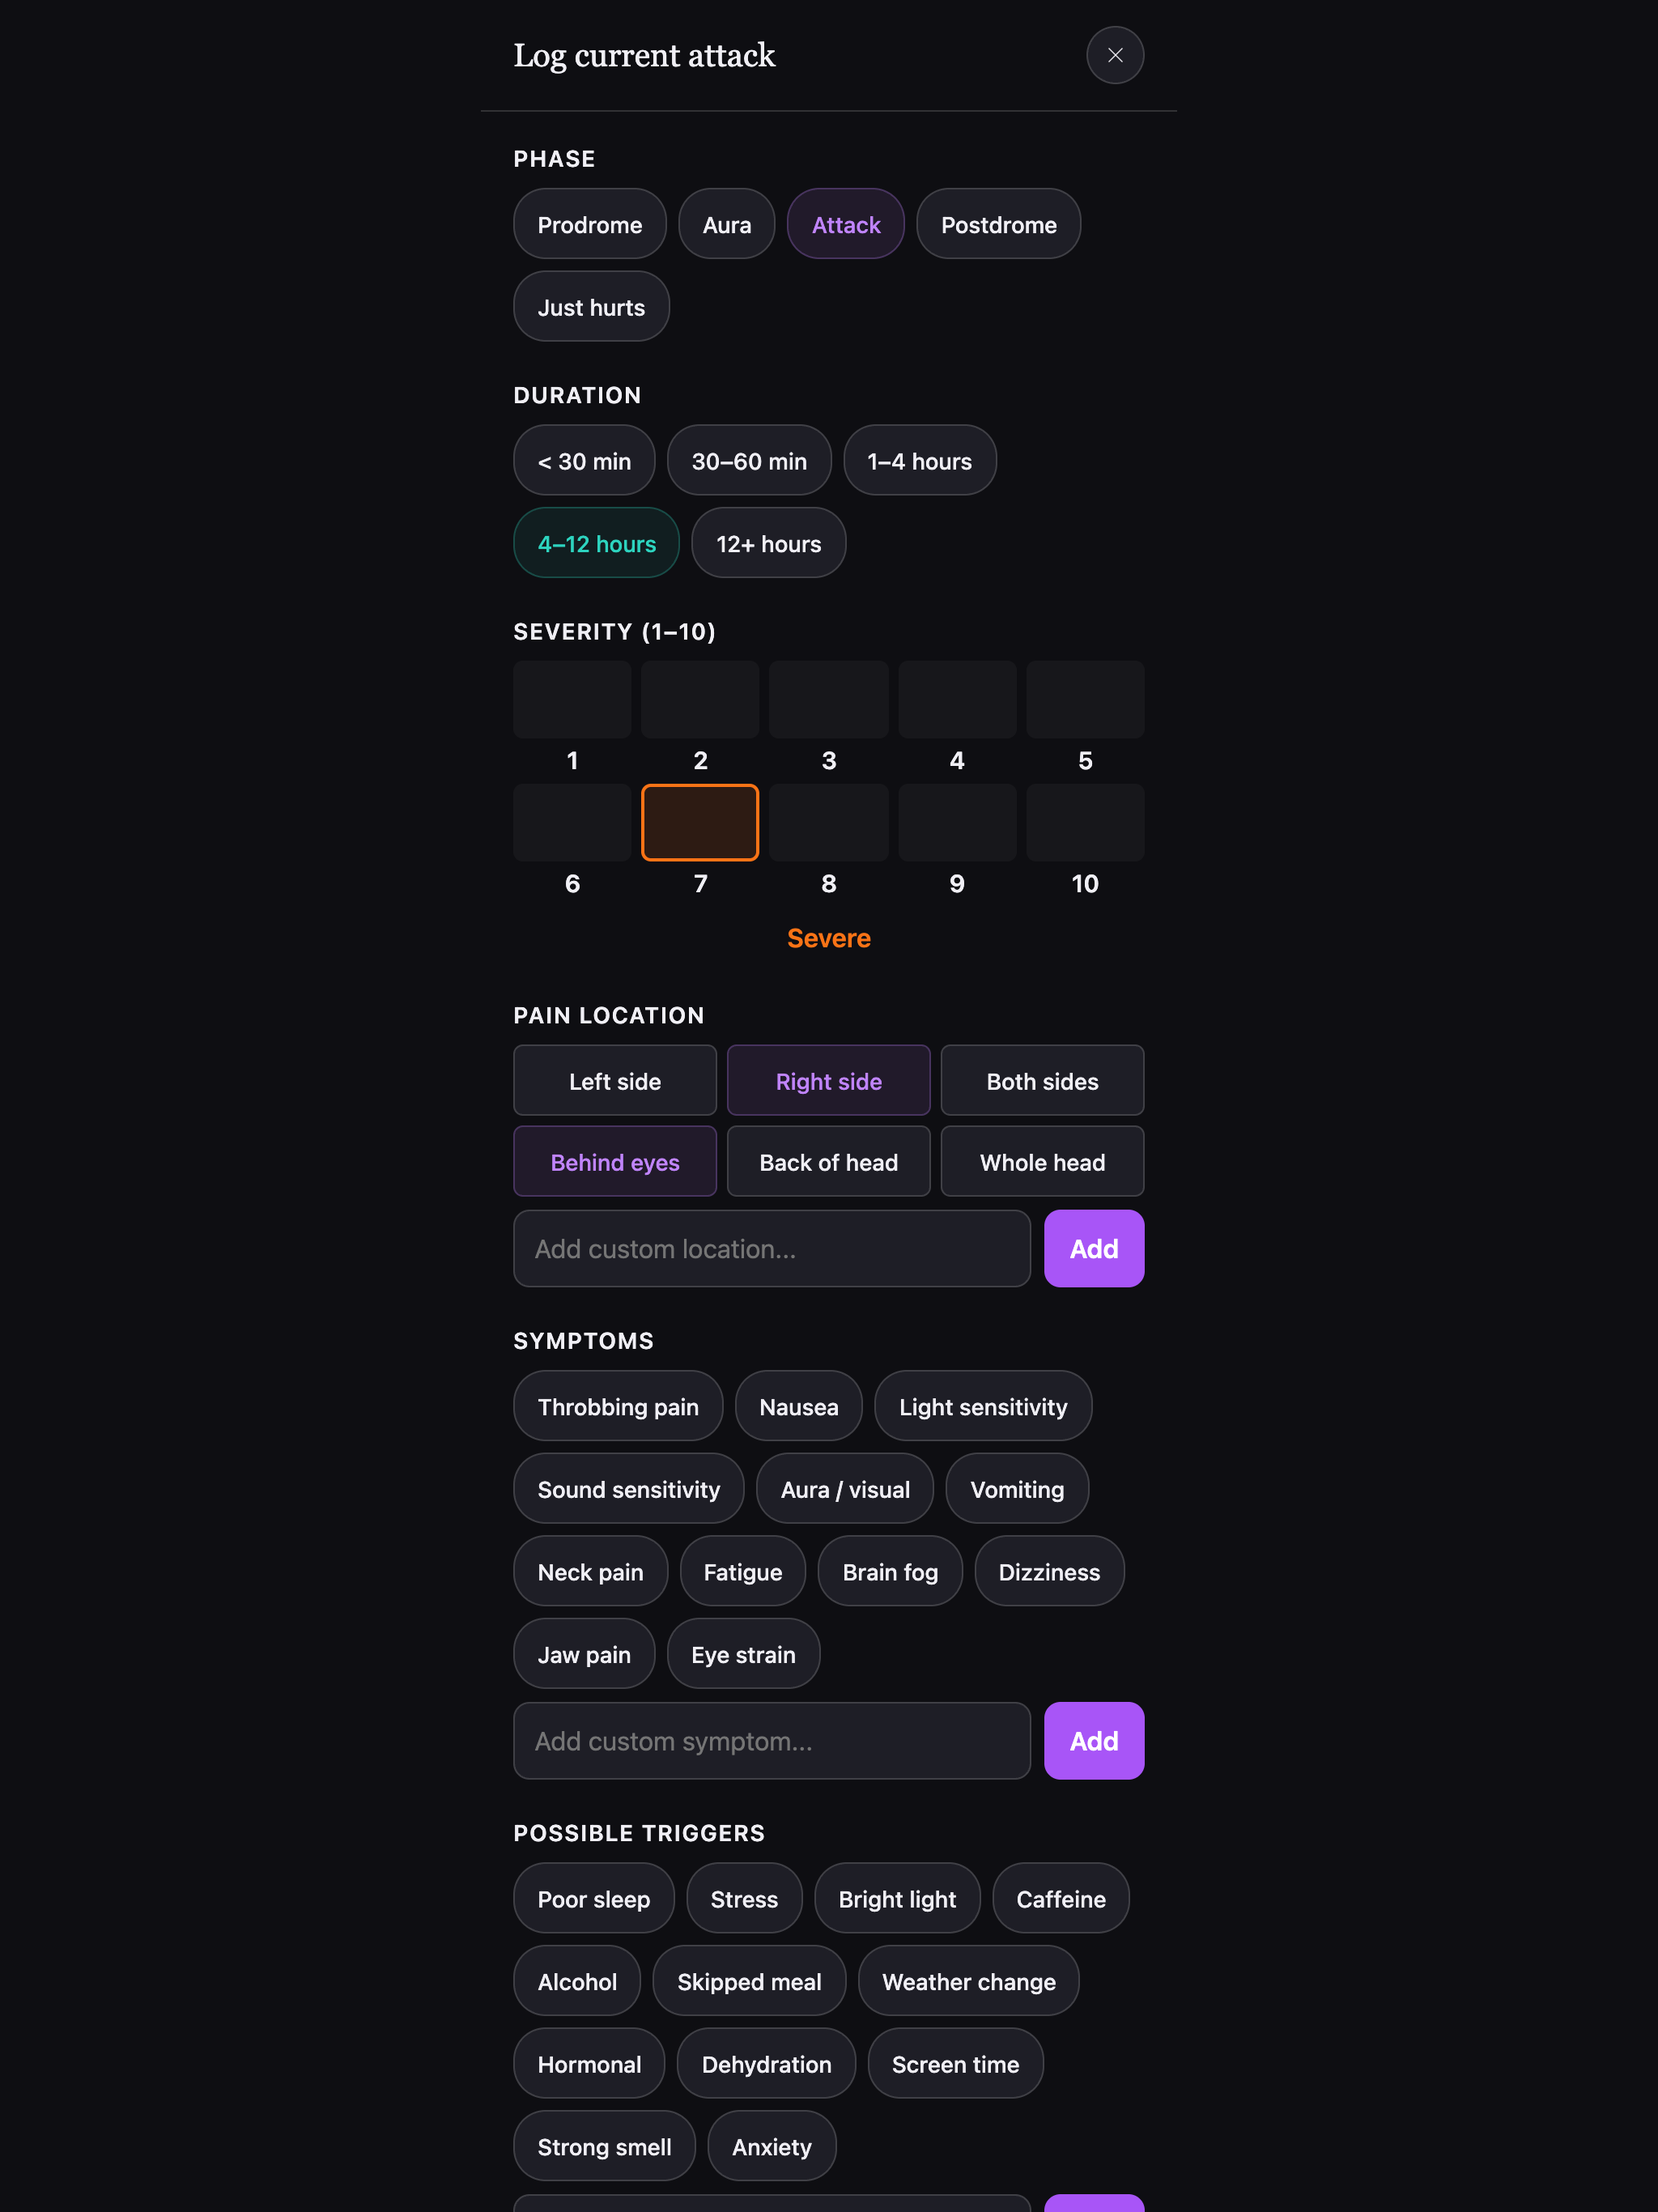Select Whole head pain location
1658x2212 pixels.
[1042, 1161]
